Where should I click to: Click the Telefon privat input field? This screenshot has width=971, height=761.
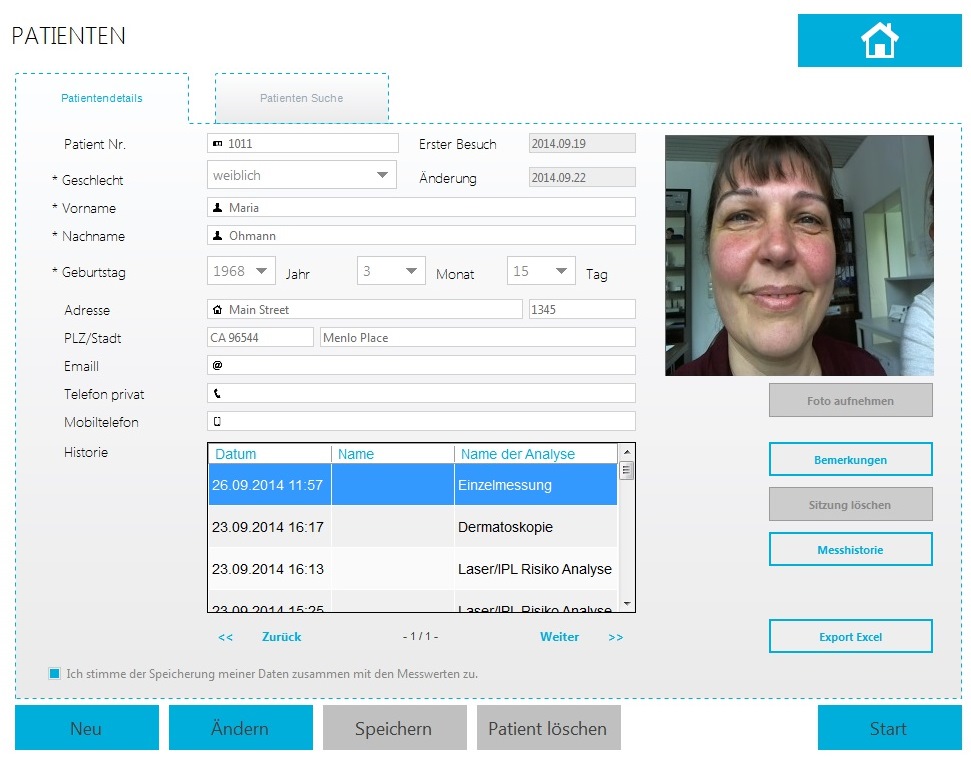(421, 393)
